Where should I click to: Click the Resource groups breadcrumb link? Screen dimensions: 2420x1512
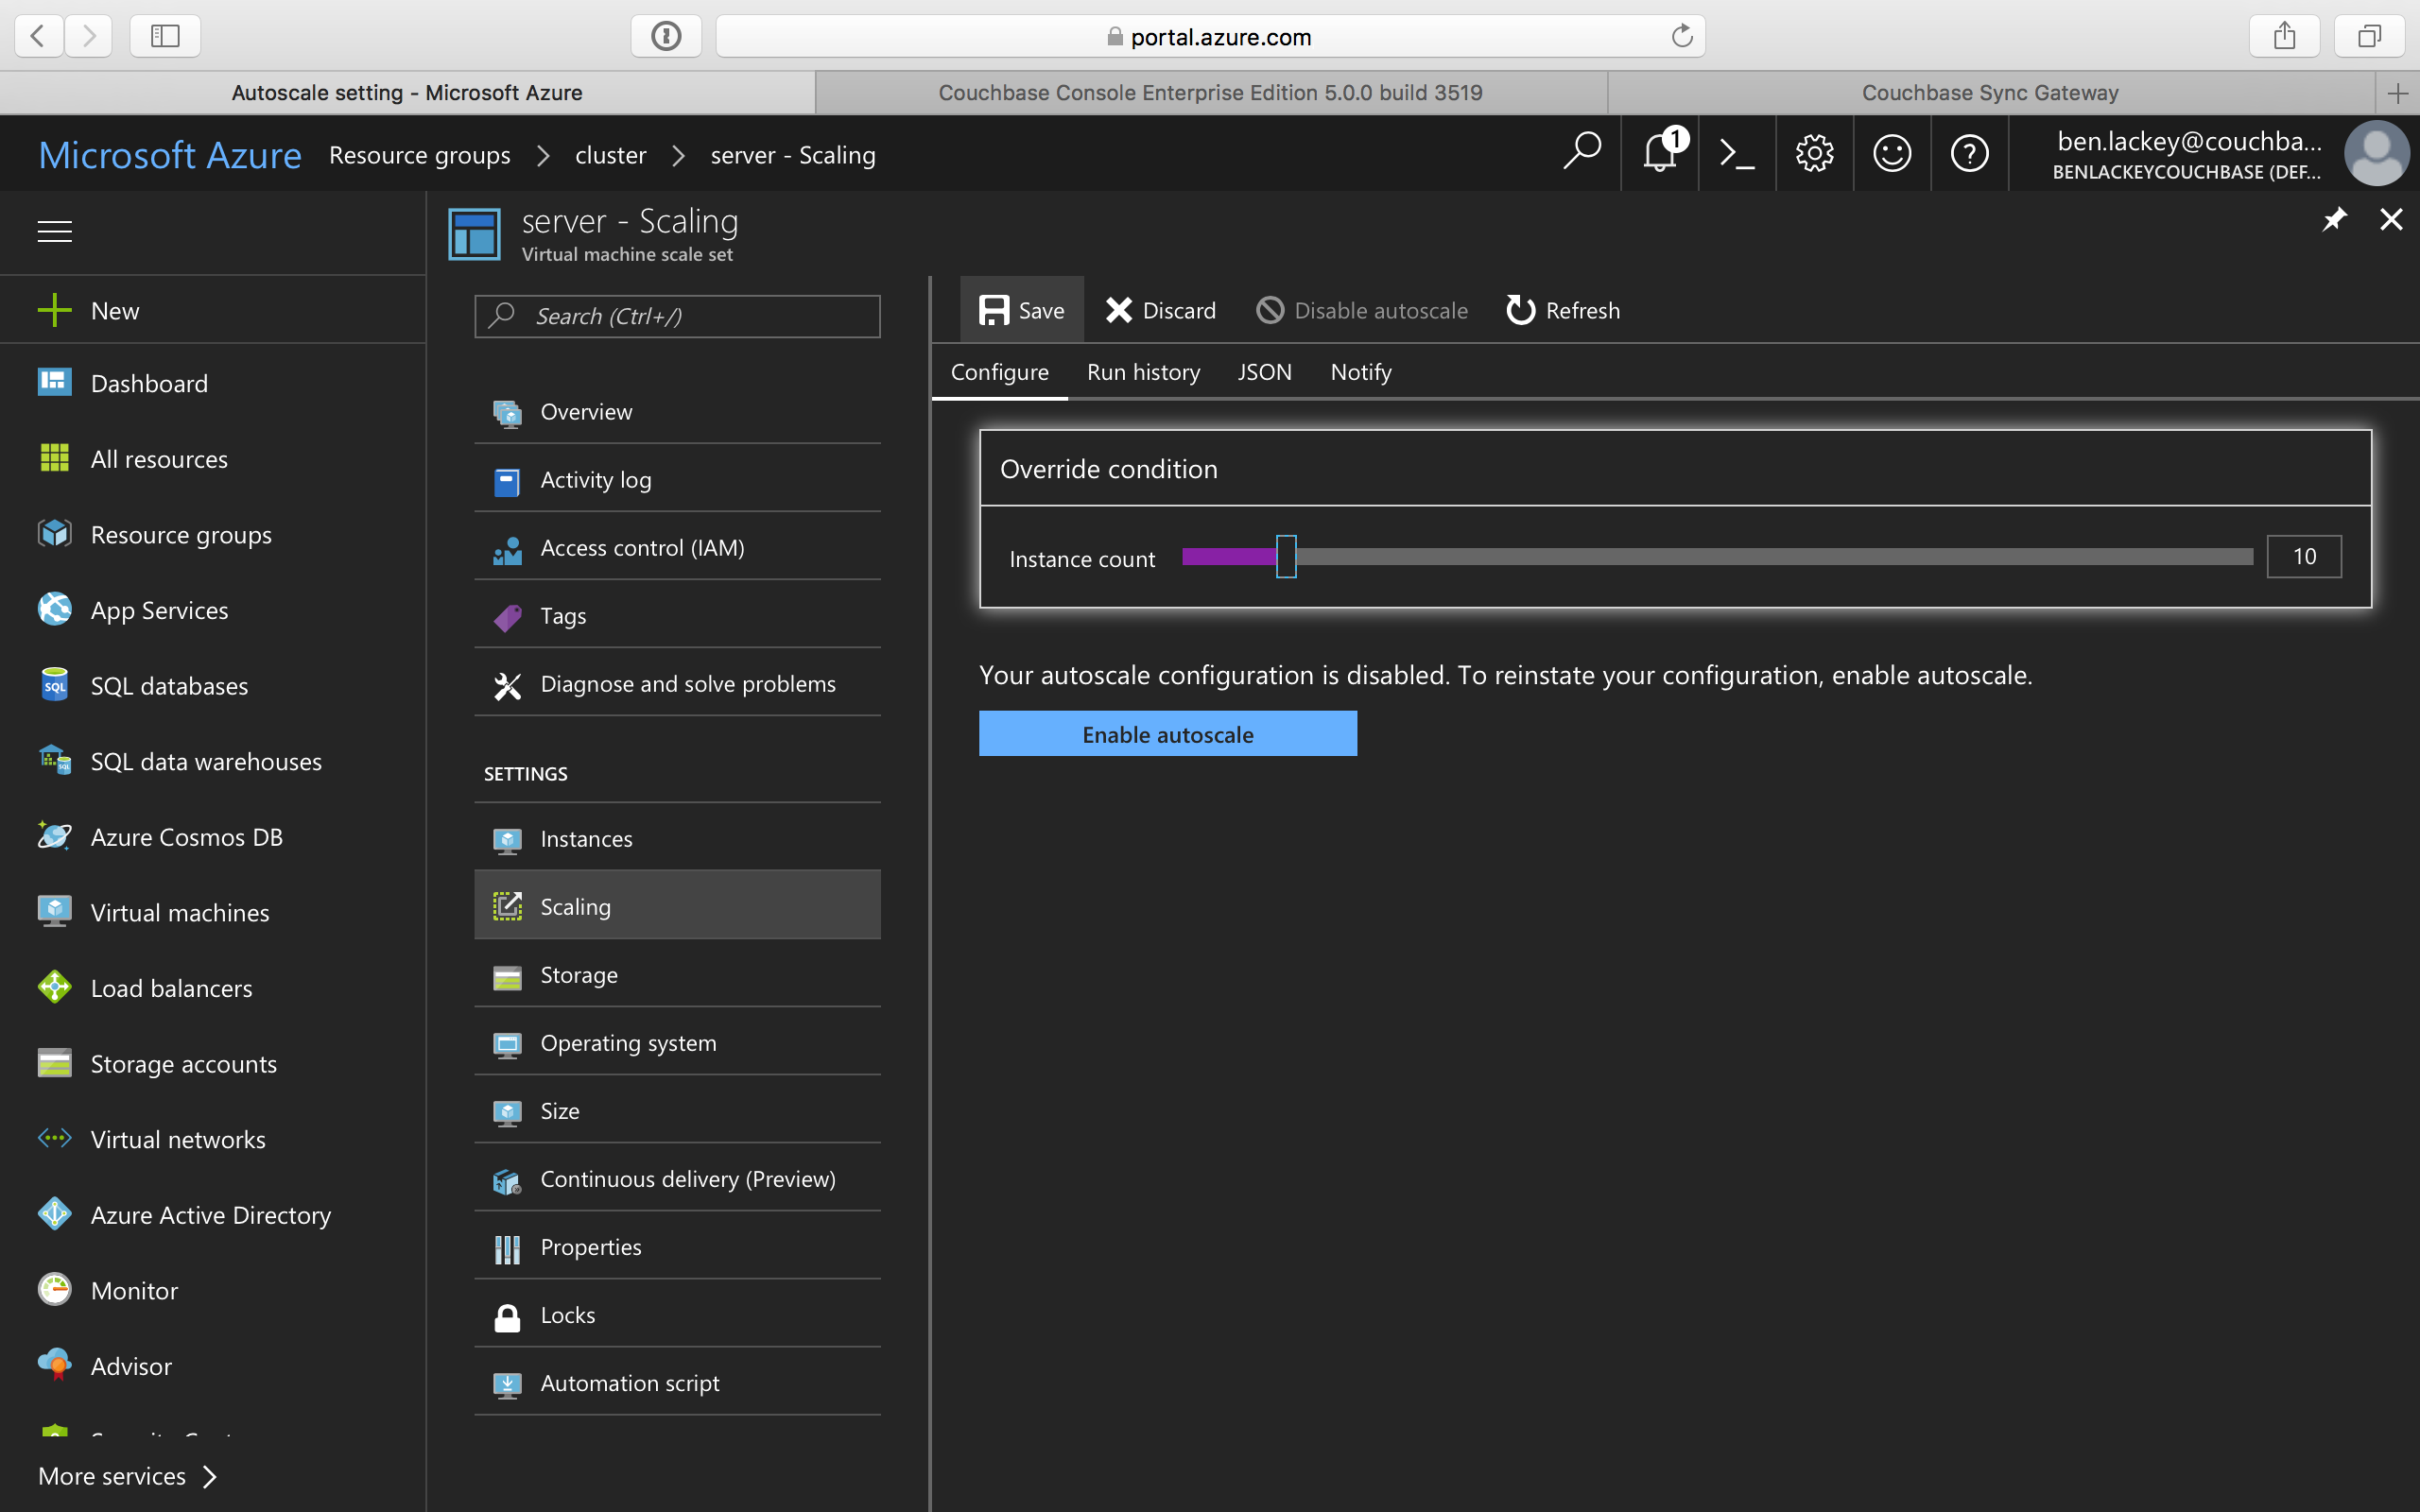(420, 155)
